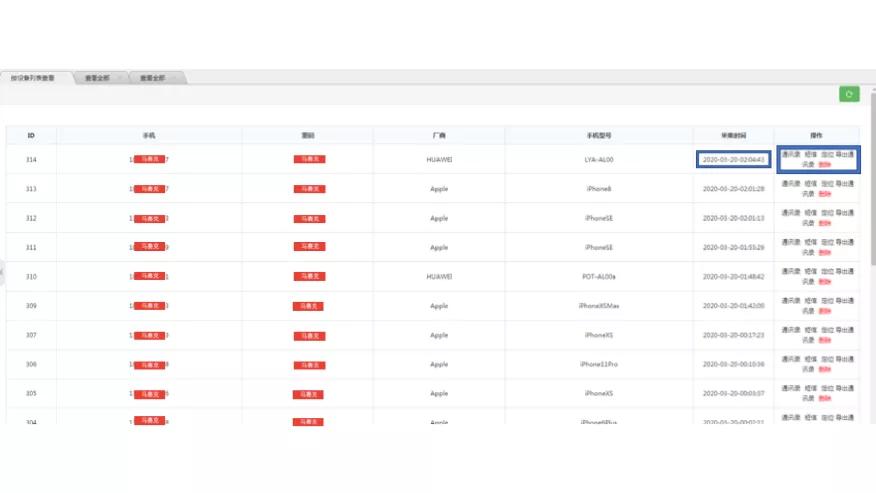Open 定位 for record 312

tap(827, 213)
